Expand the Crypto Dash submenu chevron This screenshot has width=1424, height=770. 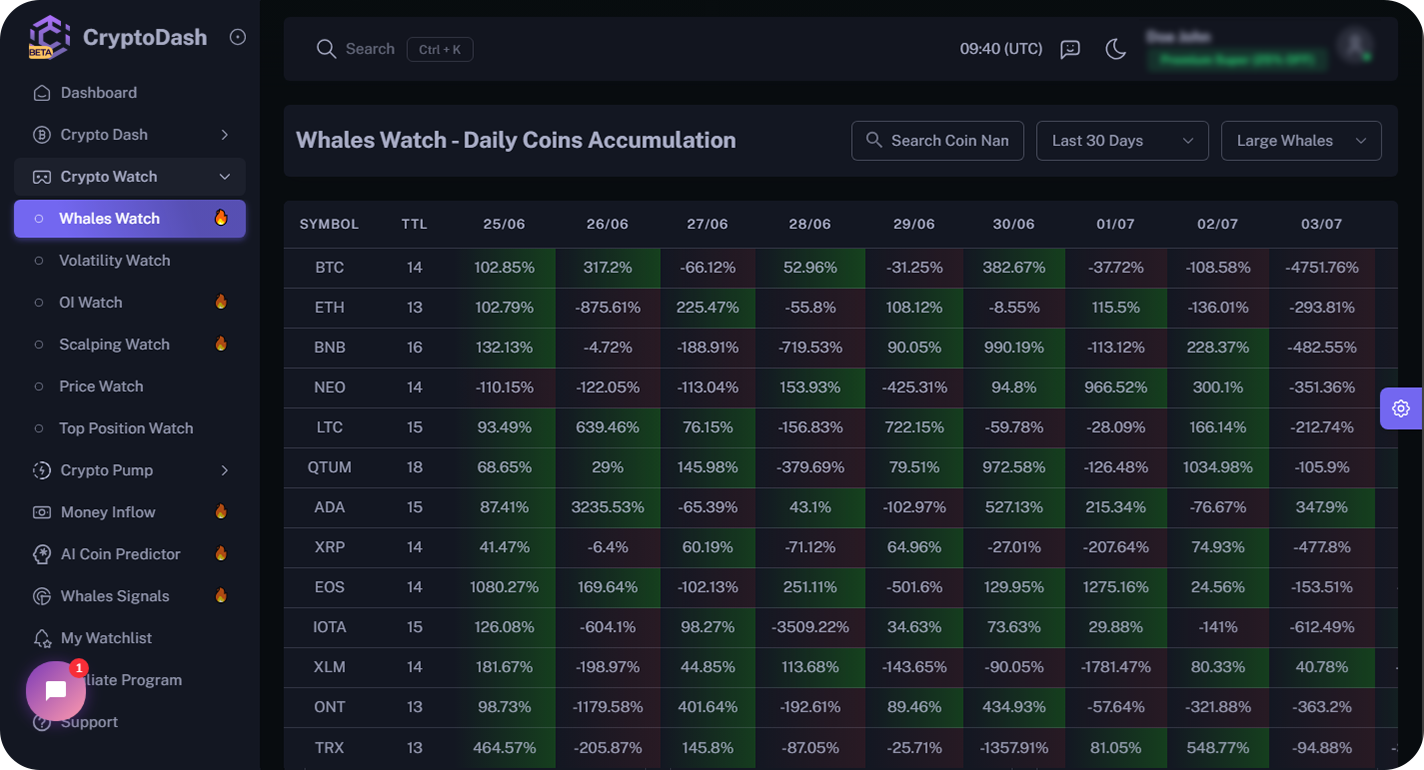[224, 135]
